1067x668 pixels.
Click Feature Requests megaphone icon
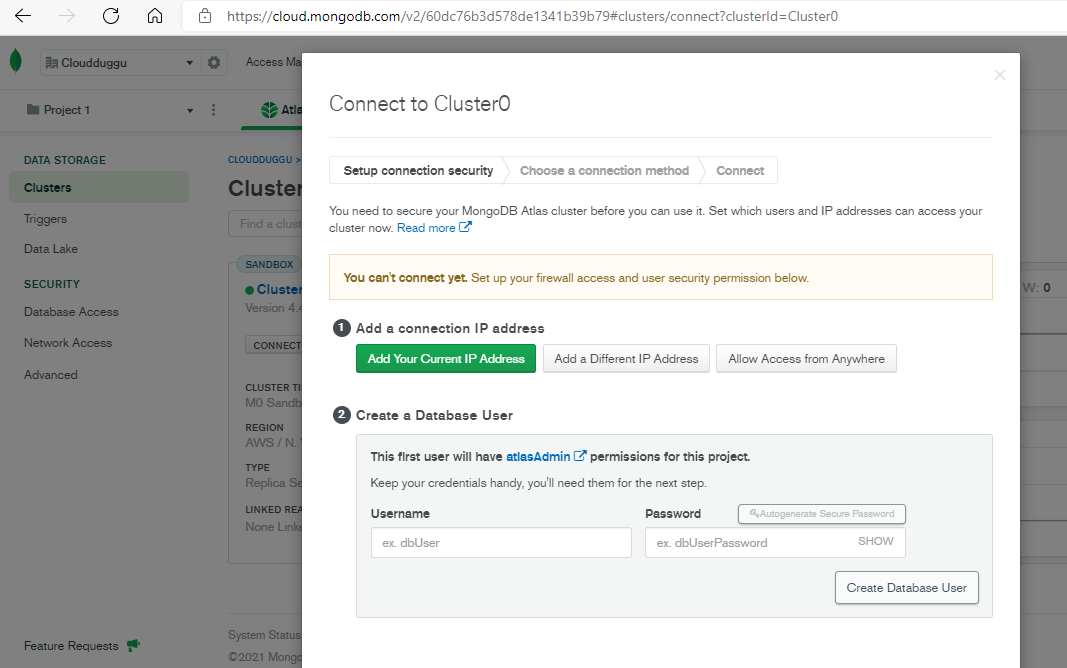[x=133, y=645]
